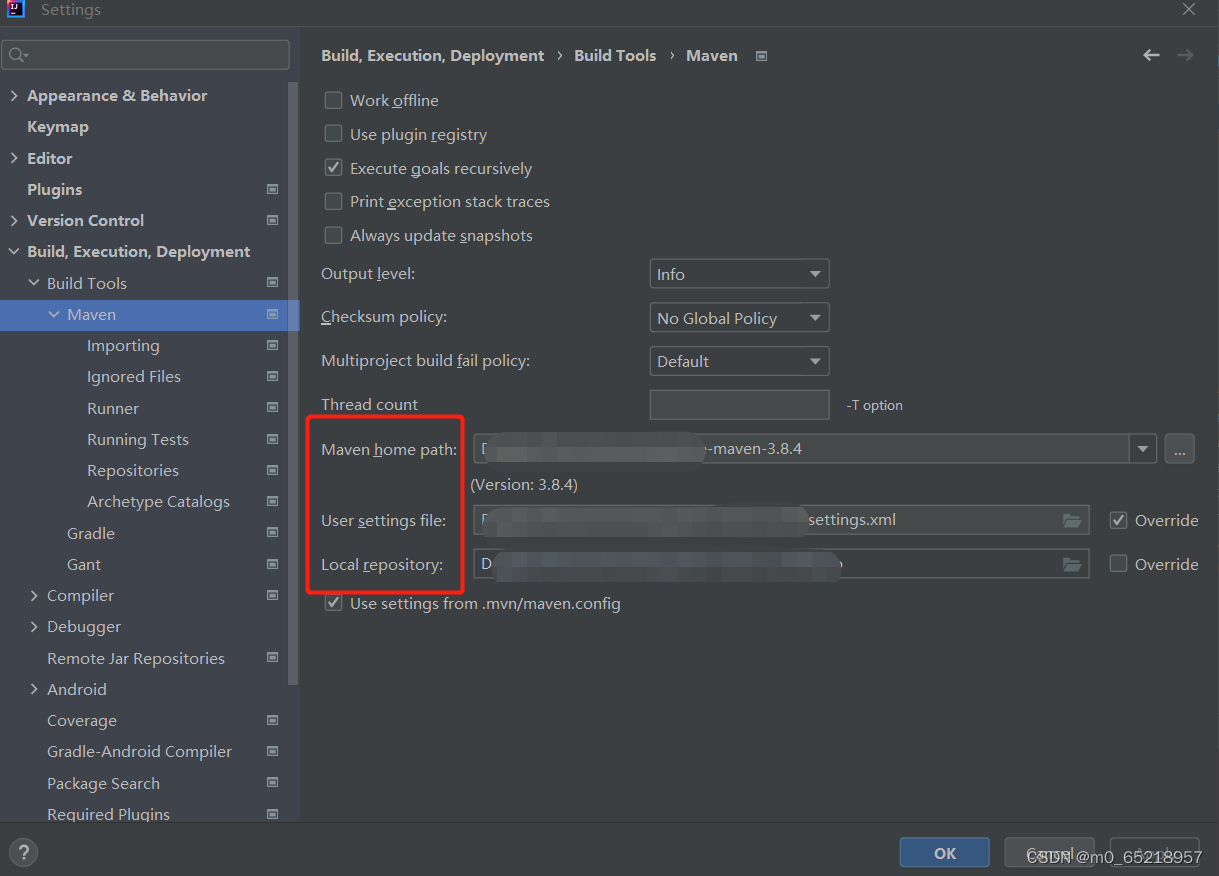Image resolution: width=1219 pixels, height=876 pixels.
Task: Collapse the Maven tree node
Action: [54, 314]
